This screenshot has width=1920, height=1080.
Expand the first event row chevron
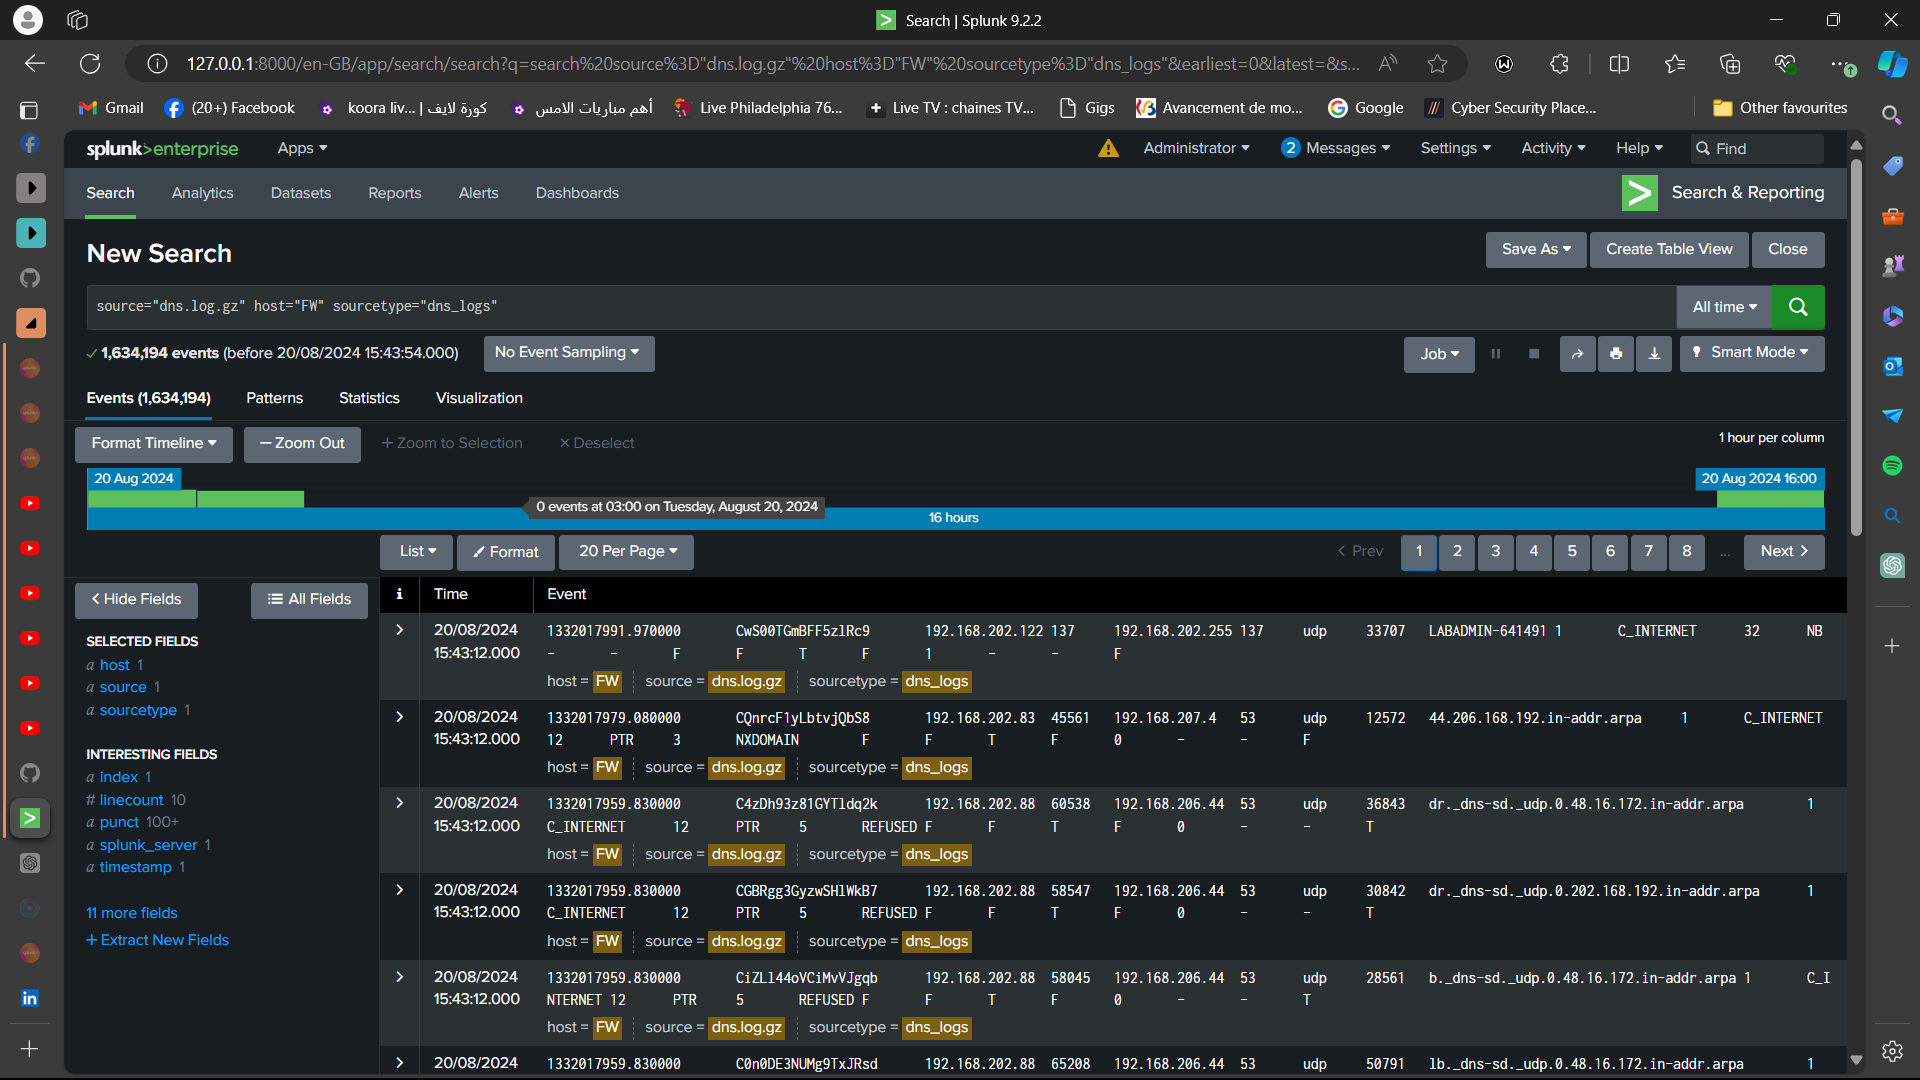tap(400, 630)
